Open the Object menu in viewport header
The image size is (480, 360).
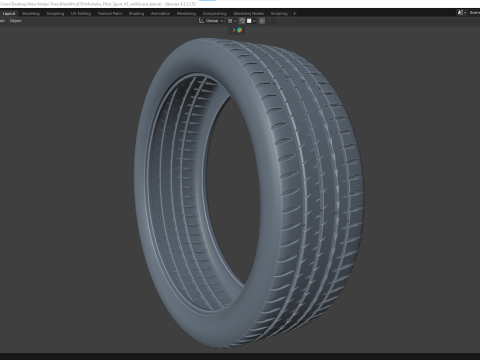pyautogui.click(x=15, y=21)
